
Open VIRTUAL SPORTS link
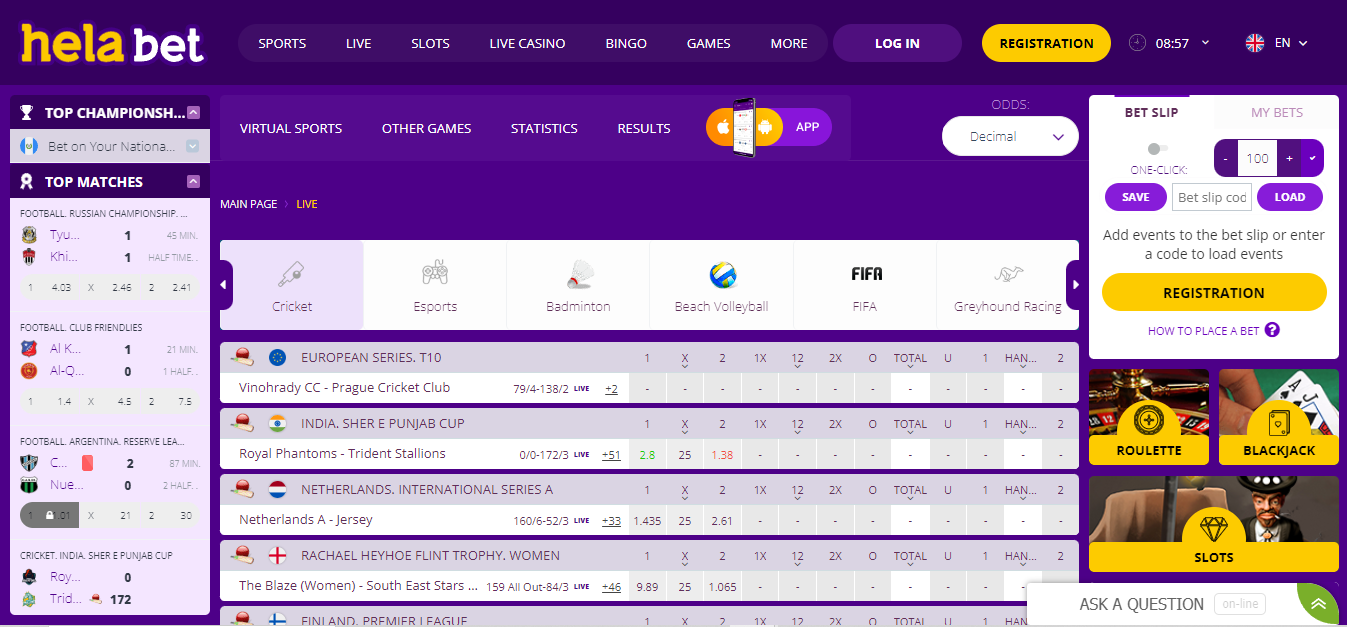[x=291, y=128]
